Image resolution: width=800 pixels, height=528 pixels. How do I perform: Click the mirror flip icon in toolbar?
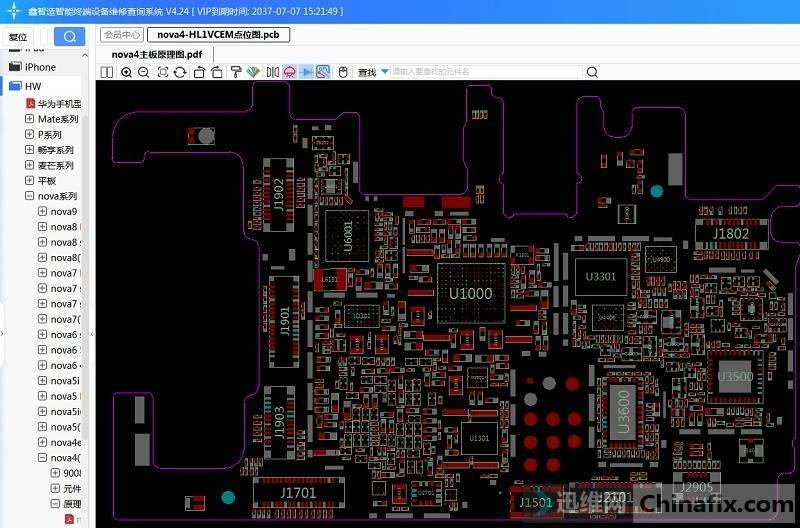coord(273,72)
